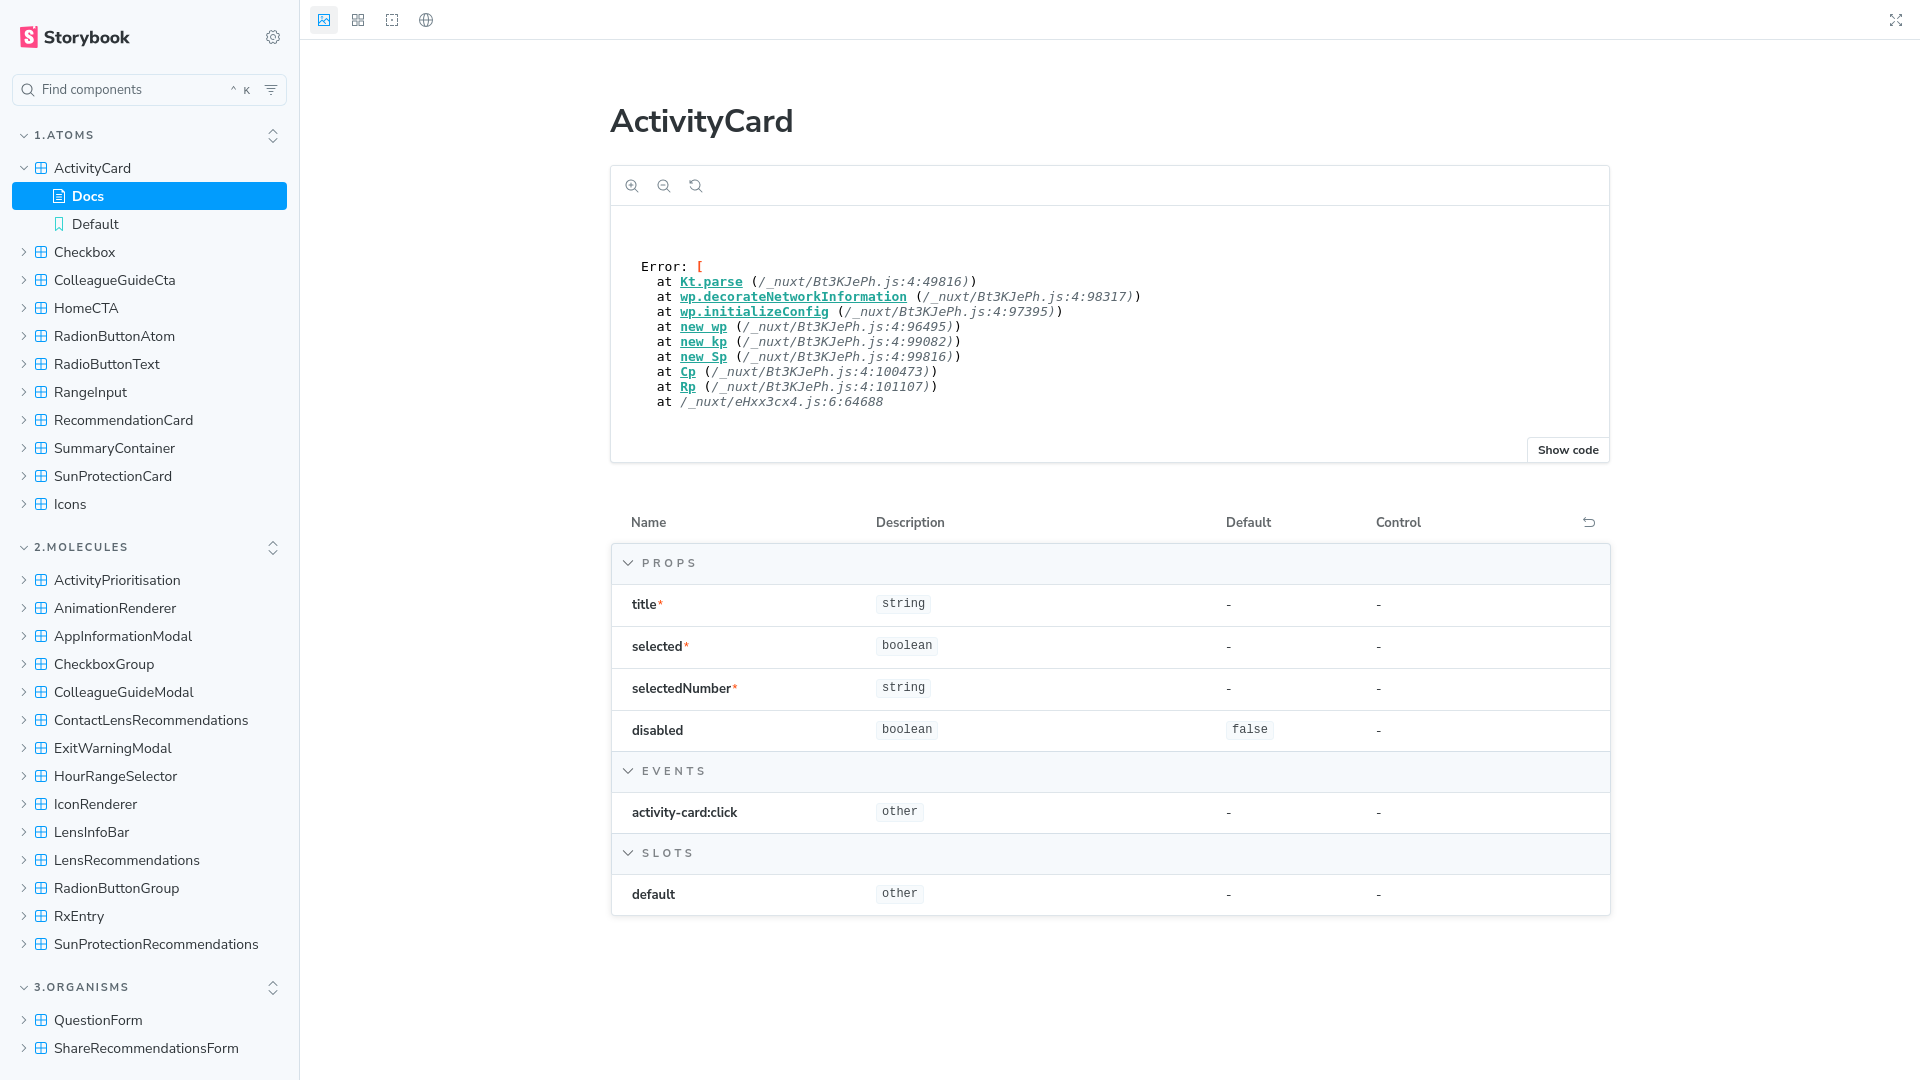
Task: Click the activity-card:click event name
Action: (x=684, y=812)
